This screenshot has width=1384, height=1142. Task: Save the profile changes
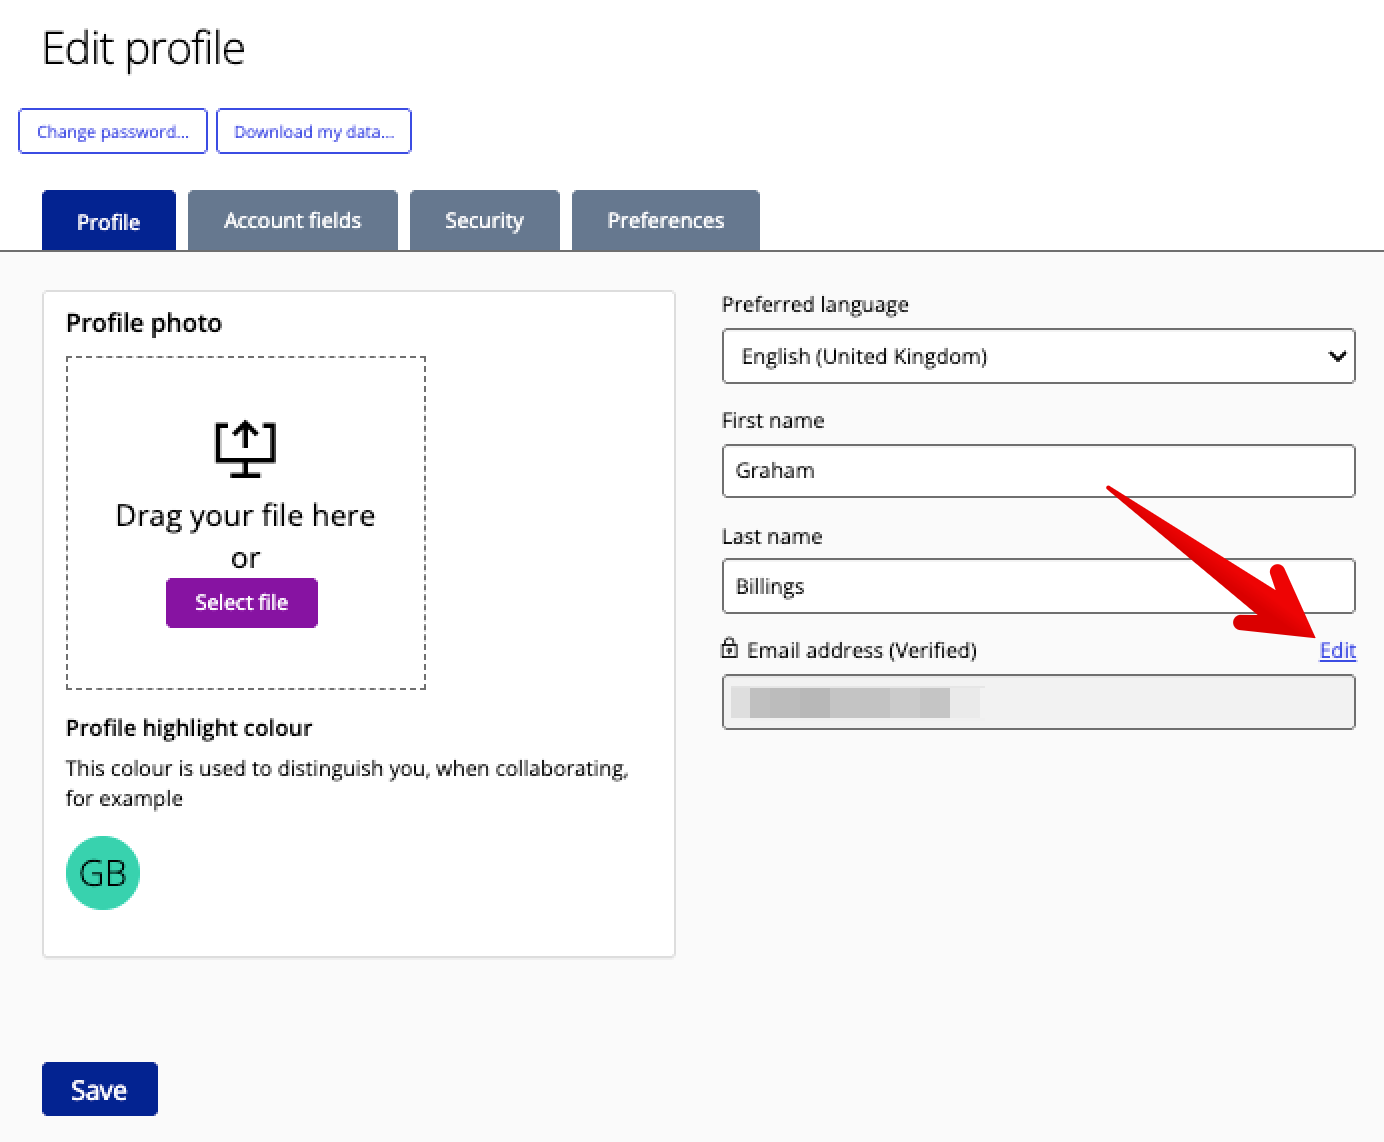100,1089
